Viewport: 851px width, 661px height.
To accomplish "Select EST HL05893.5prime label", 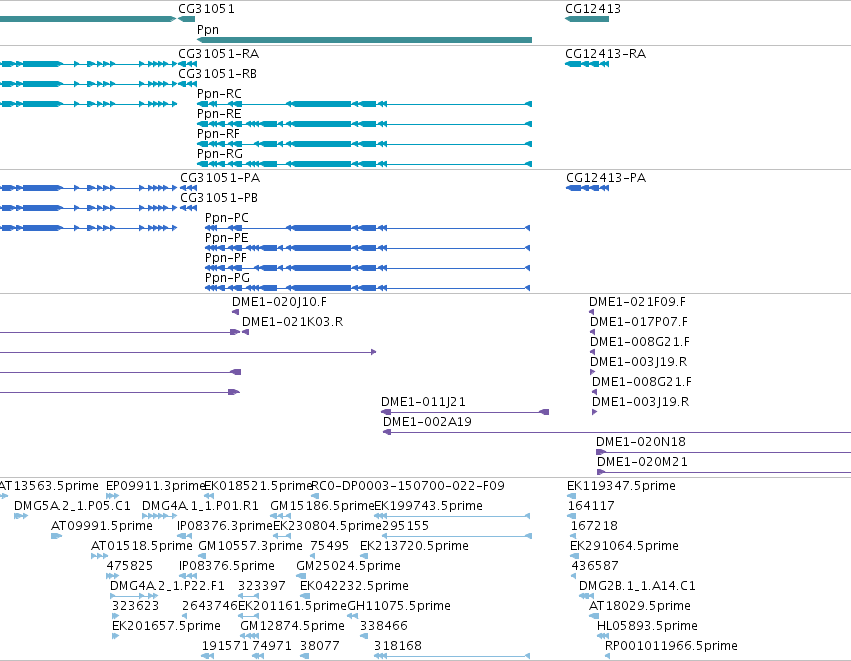I will (647, 627).
